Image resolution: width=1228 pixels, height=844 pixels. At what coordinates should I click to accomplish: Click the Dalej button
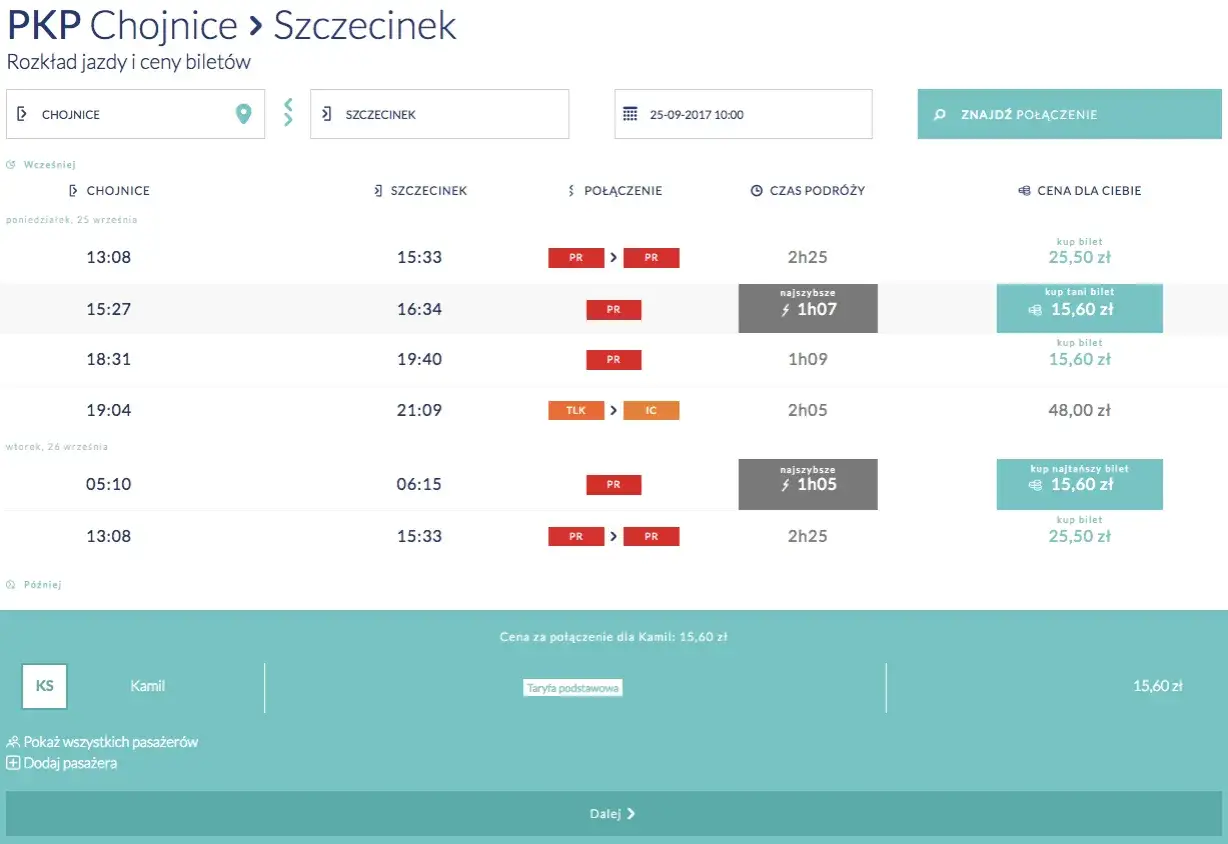tap(614, 814)
